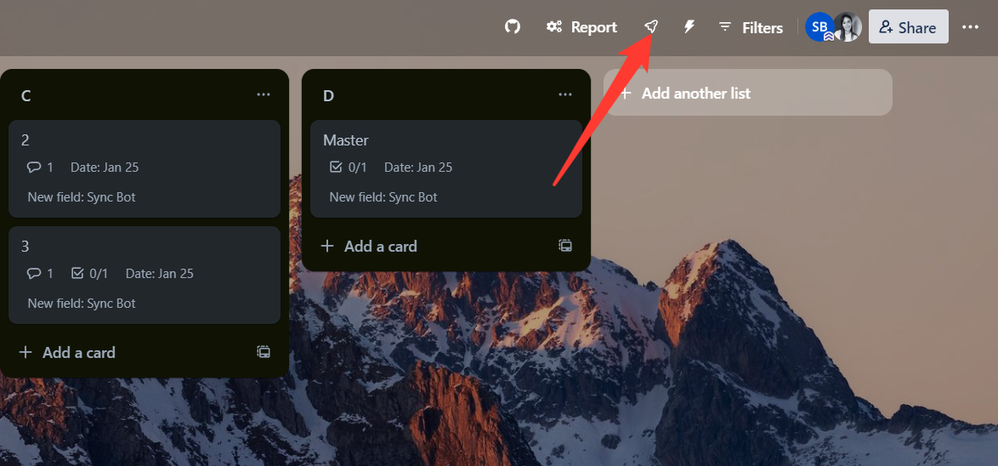
Task: Share the board
Action: point(908,27)
